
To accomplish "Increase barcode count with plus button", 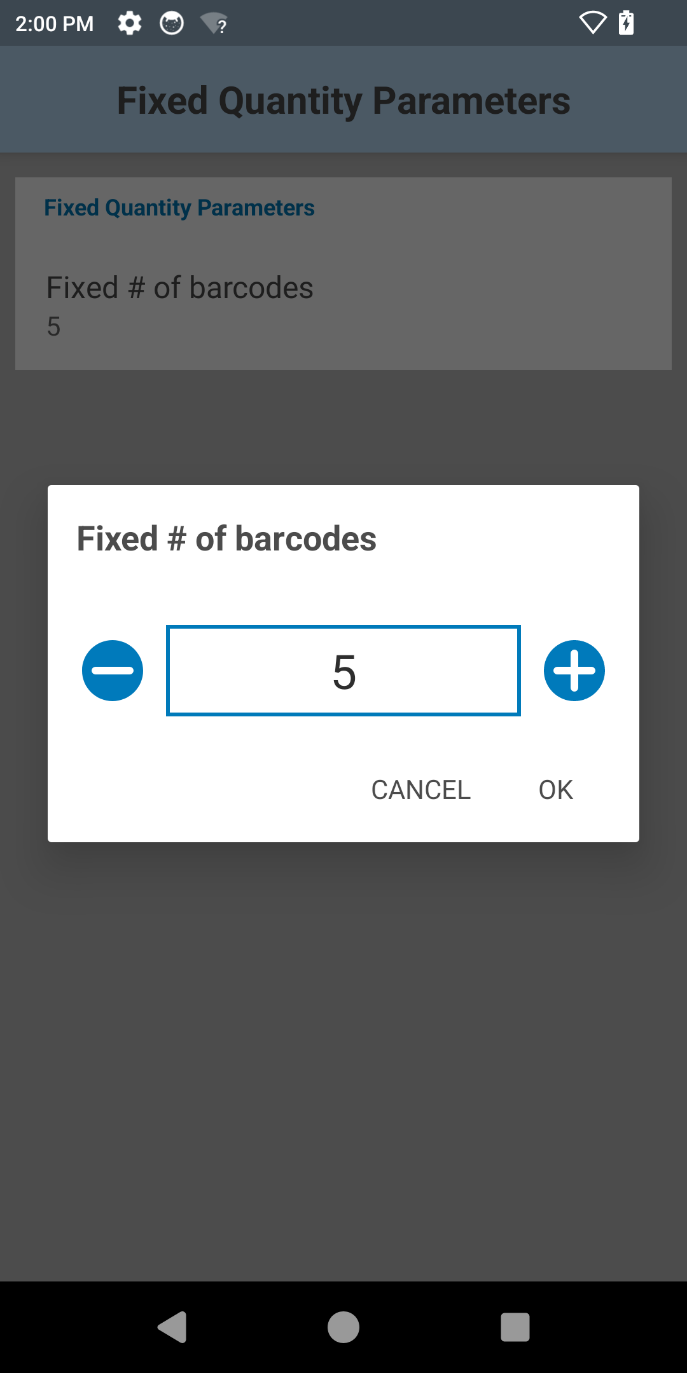I will point(574,671).
